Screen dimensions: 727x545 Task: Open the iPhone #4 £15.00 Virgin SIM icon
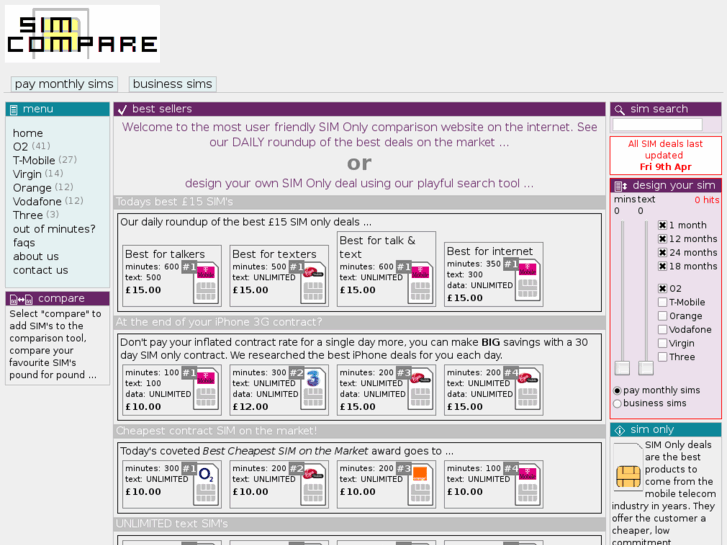point(527,389)
